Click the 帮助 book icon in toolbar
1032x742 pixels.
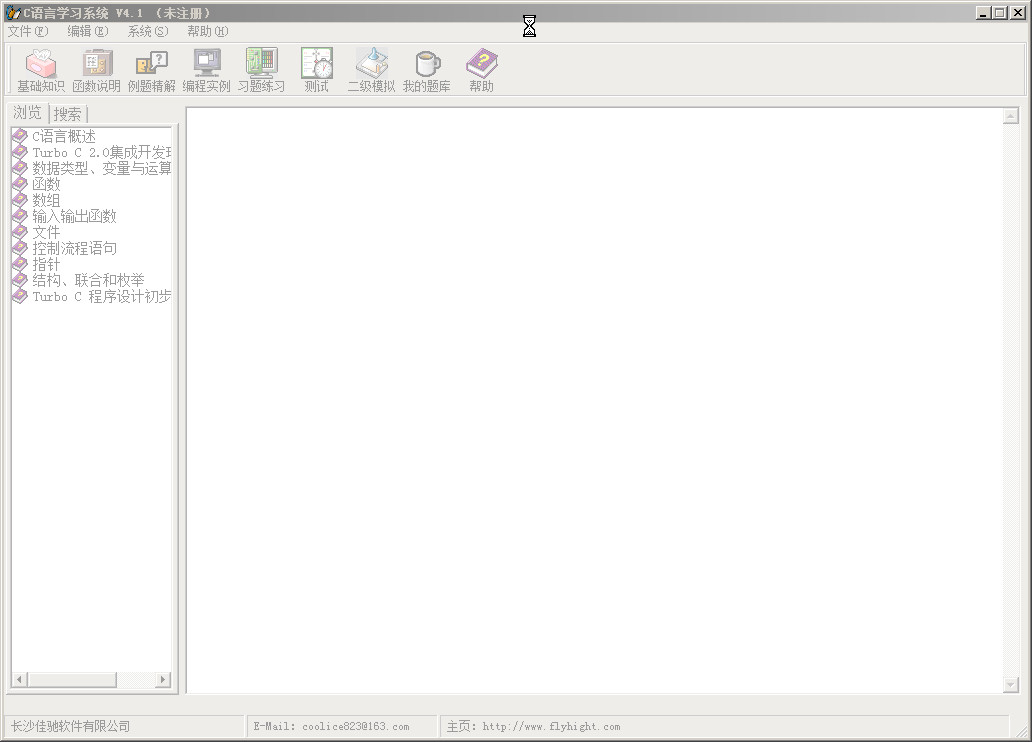pos(481,70)
